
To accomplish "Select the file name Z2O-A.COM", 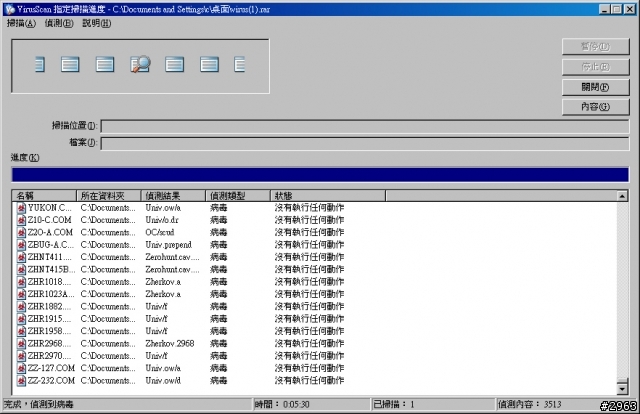I will tap(50, 232).
